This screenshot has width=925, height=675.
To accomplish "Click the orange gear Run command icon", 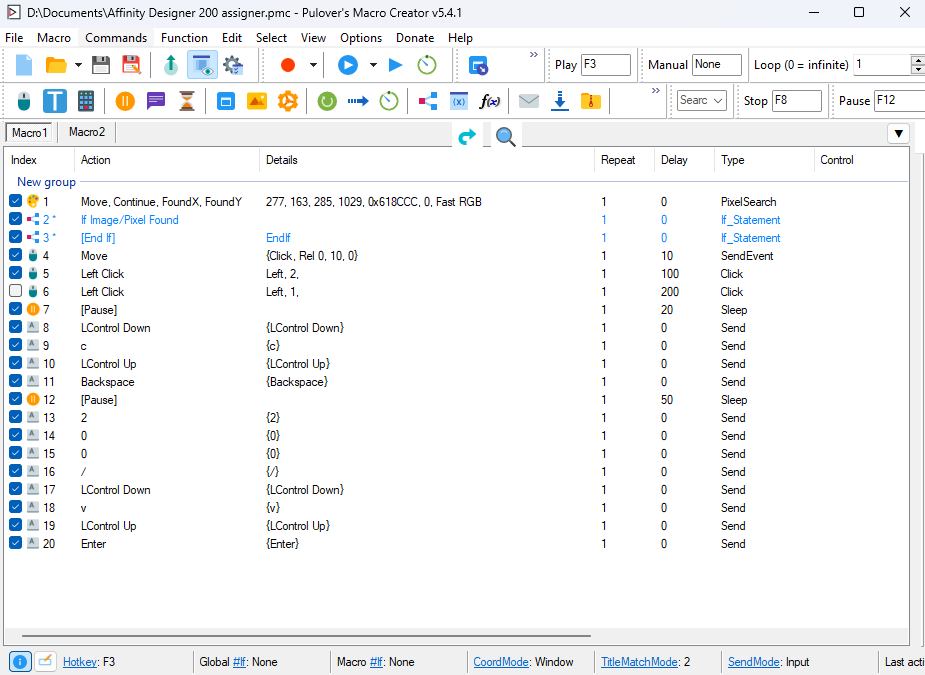I will click(288, 101).
